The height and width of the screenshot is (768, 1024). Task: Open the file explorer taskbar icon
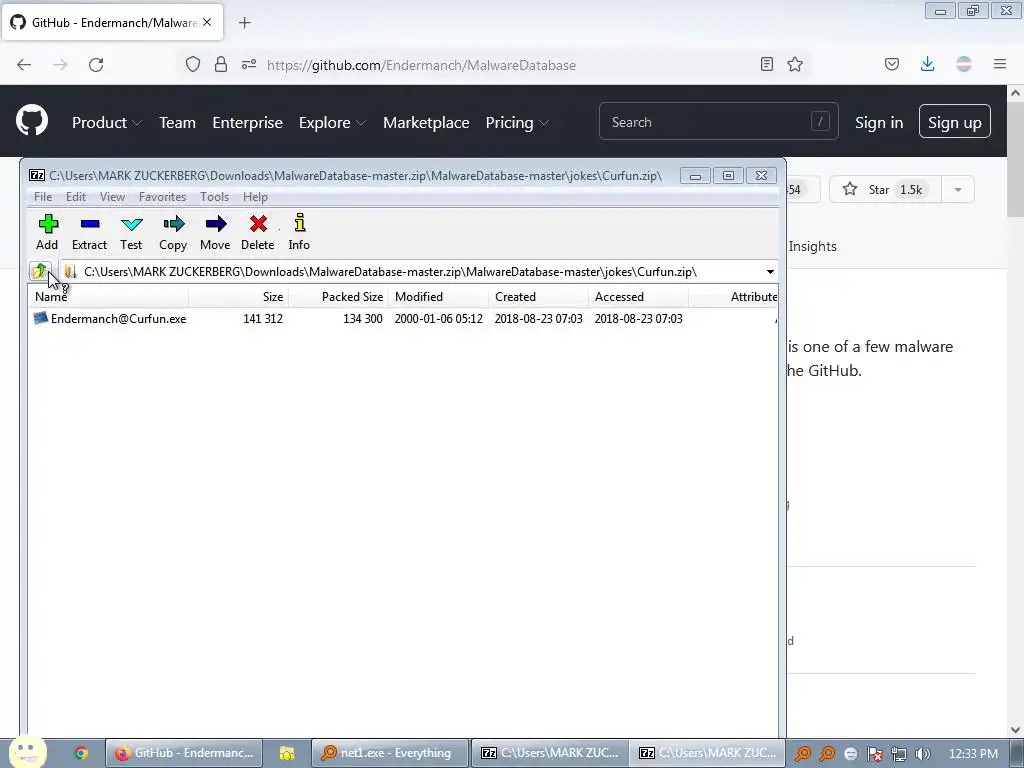(287, 753)
